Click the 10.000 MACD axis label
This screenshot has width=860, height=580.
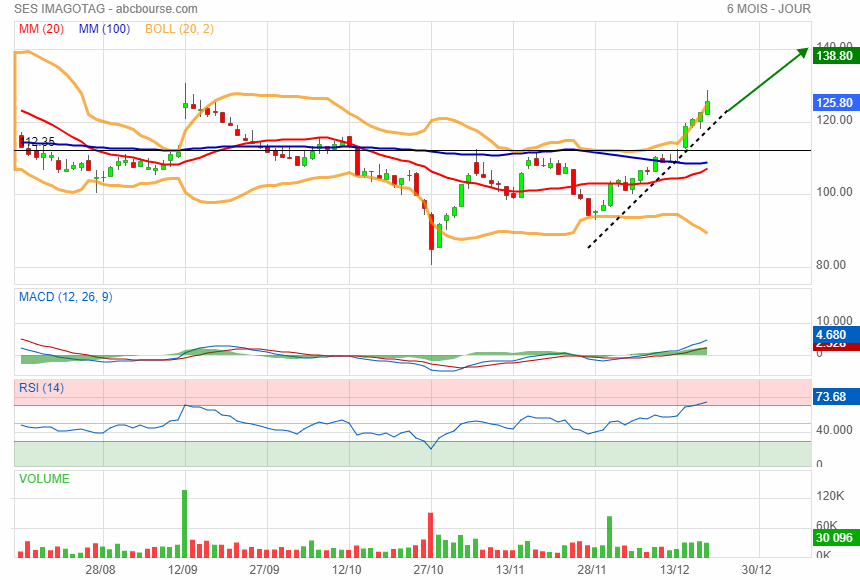pos(834,320)
